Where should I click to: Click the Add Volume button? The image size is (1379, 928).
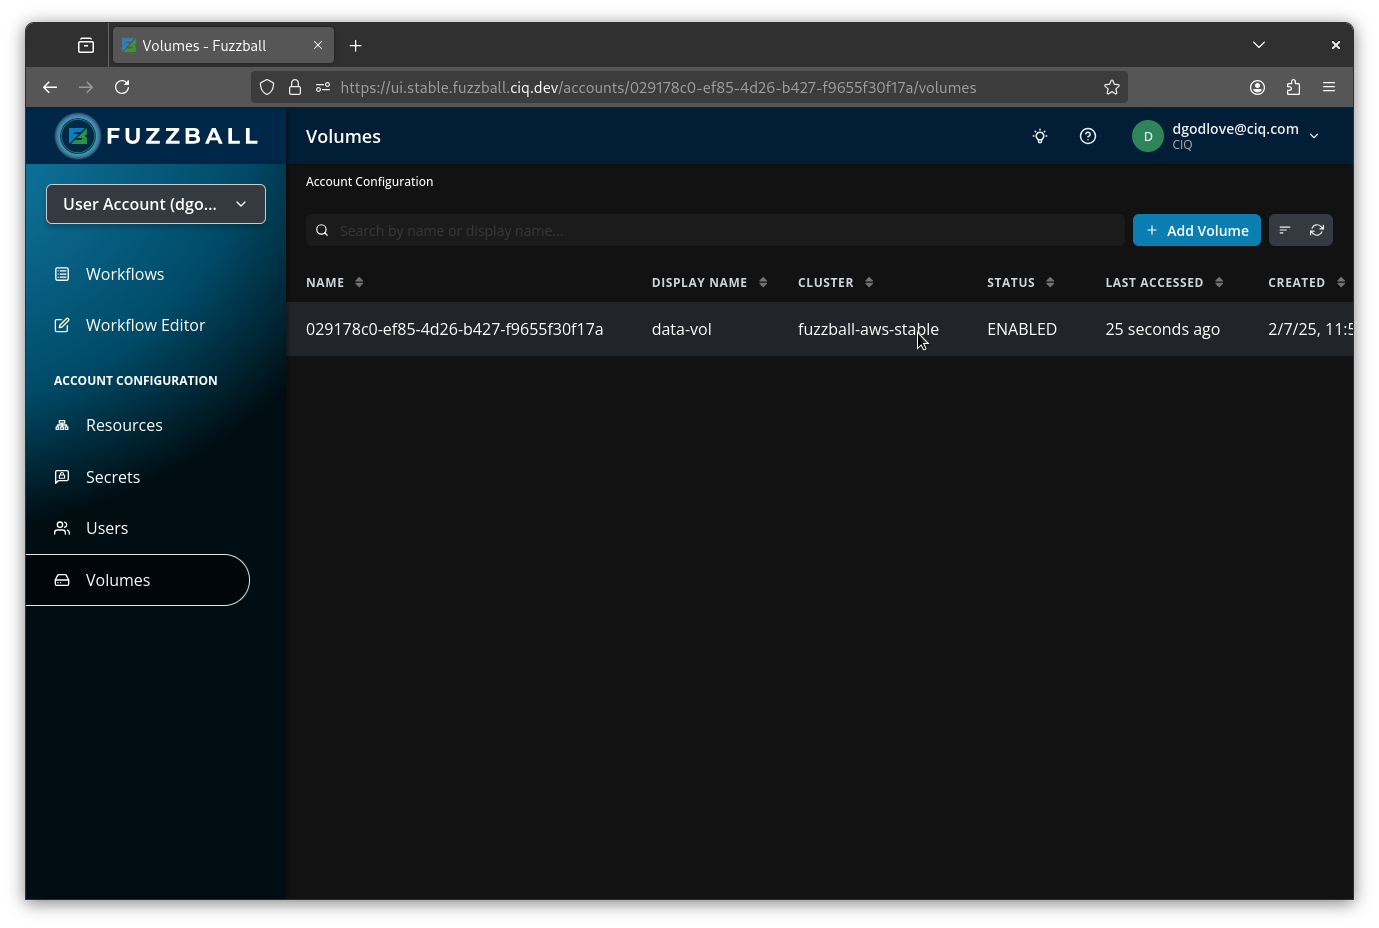pyautogui.click(x=1197, y=230)
